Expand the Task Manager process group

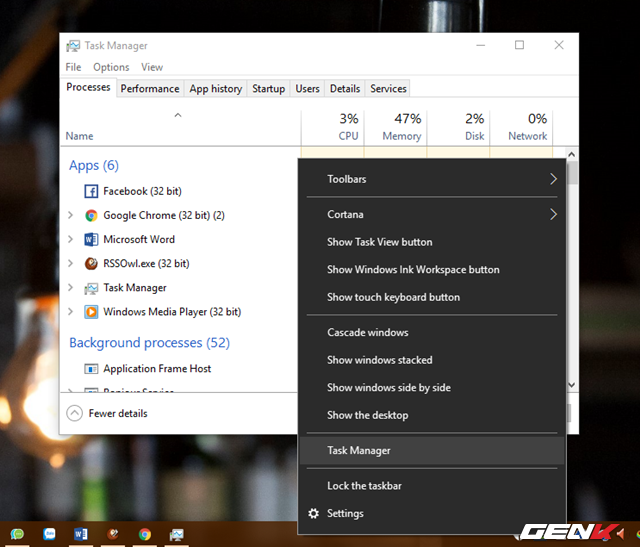pyautogui.click(x=70, y=287)
